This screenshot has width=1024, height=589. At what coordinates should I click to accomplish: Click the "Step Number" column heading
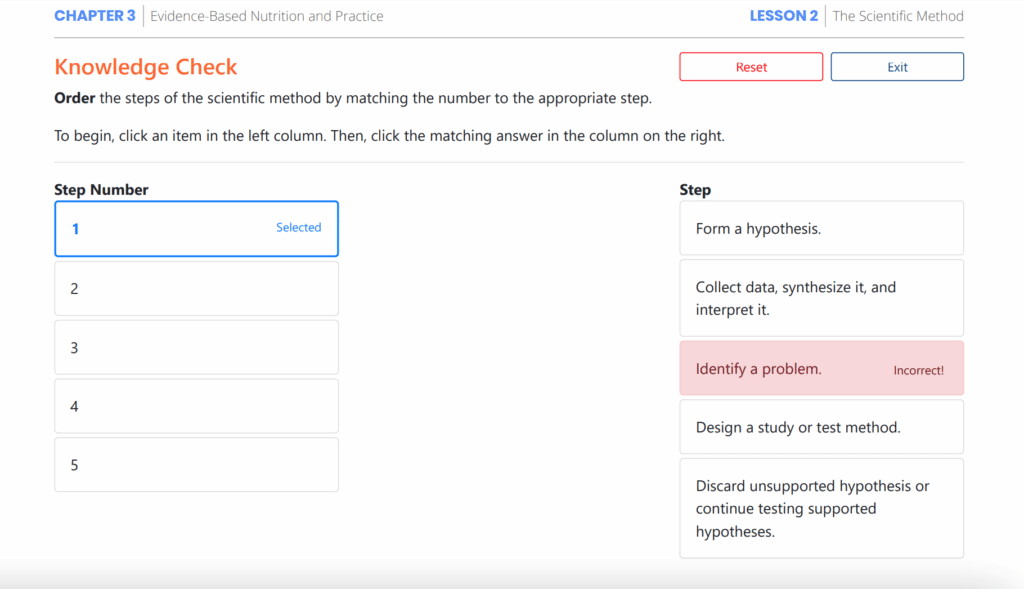pyautogui.click(x=101, y=189)
